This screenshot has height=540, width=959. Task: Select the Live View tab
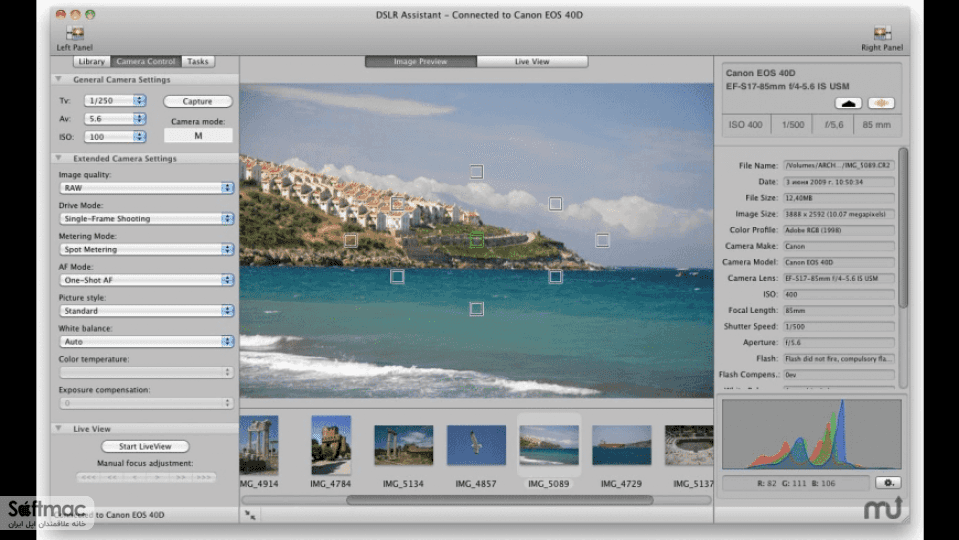click(532, 61)
